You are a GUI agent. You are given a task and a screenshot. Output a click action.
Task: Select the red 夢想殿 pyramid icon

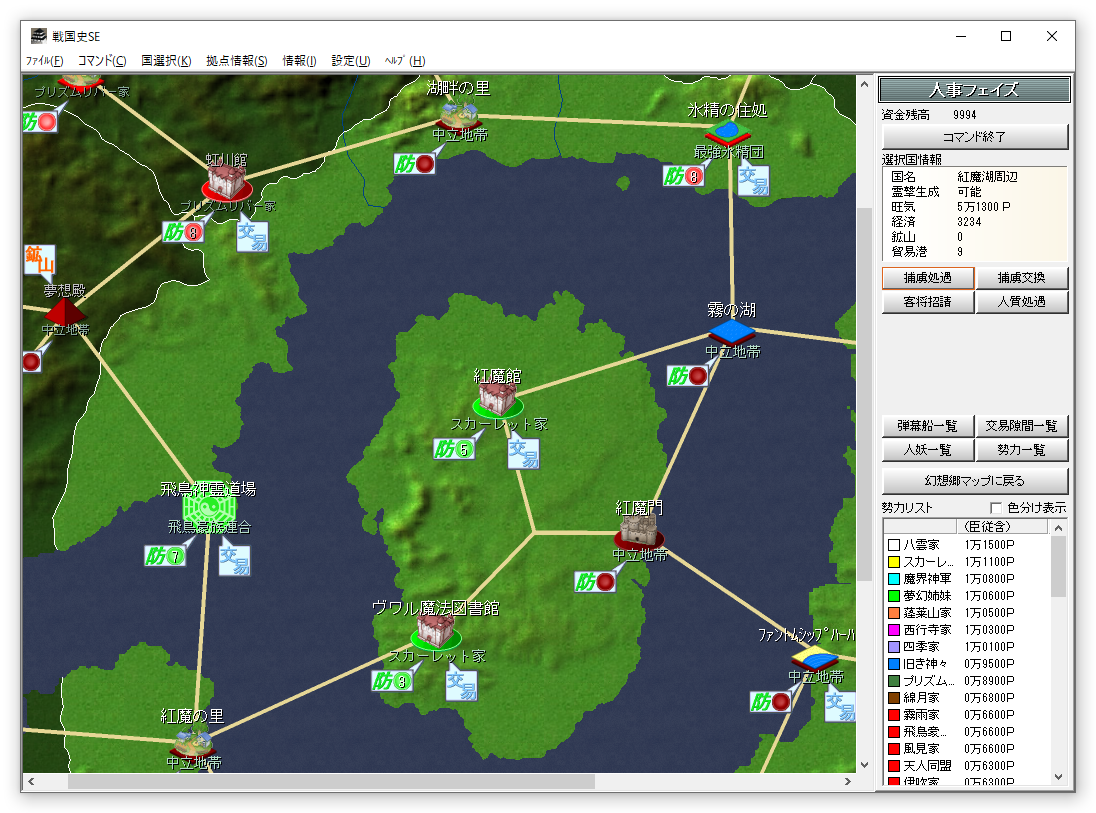click(x=63, y=312)
